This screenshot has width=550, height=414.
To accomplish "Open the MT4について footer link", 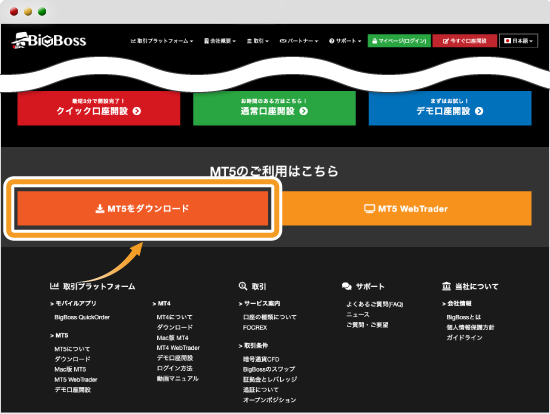I will coord(174,317).
